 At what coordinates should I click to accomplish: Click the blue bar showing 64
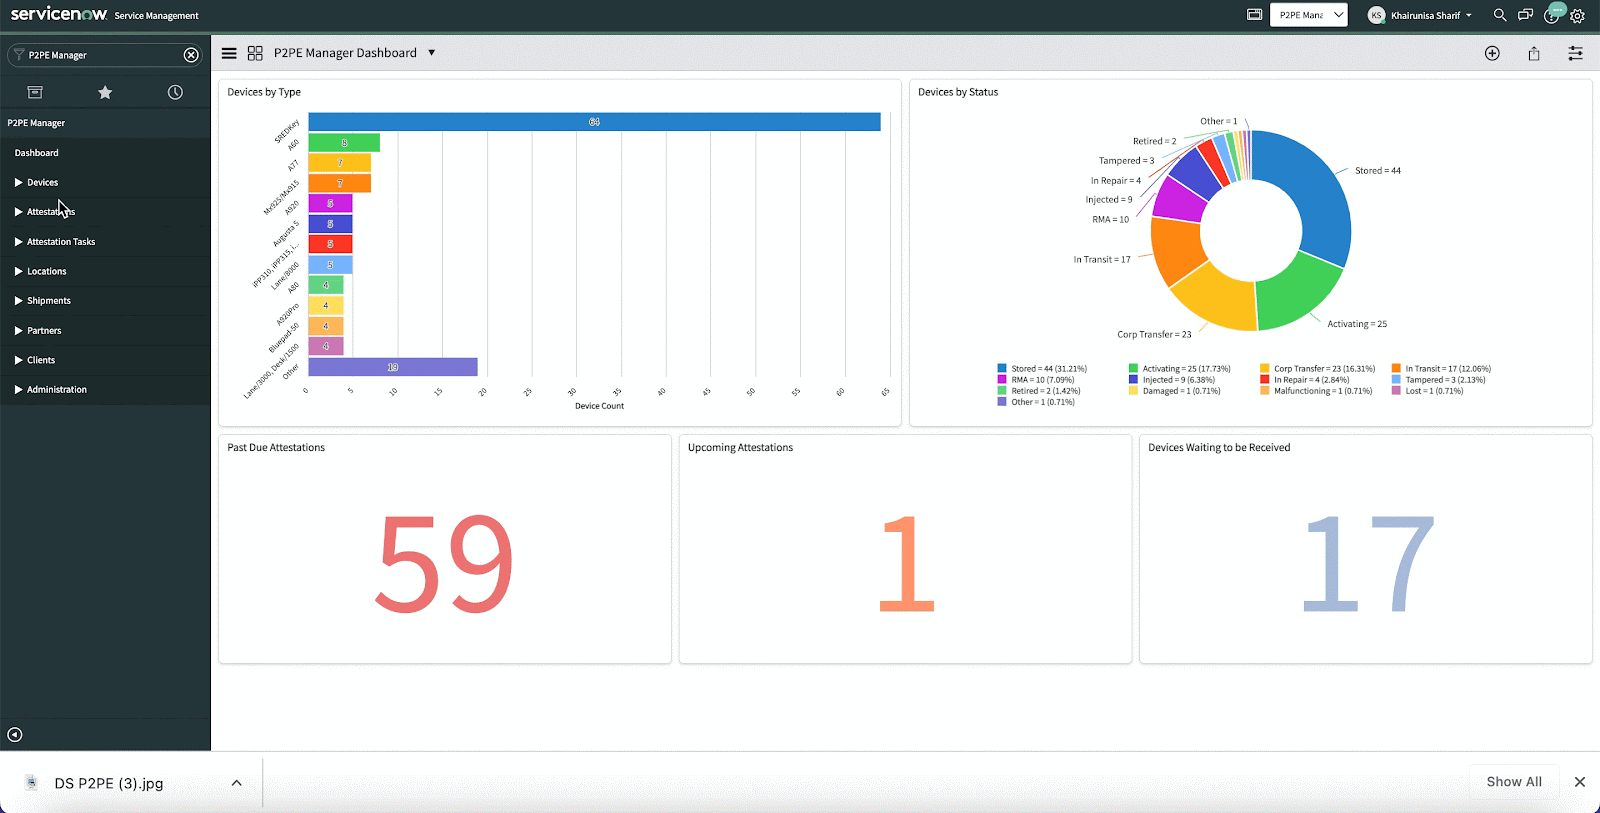(594, 122)
